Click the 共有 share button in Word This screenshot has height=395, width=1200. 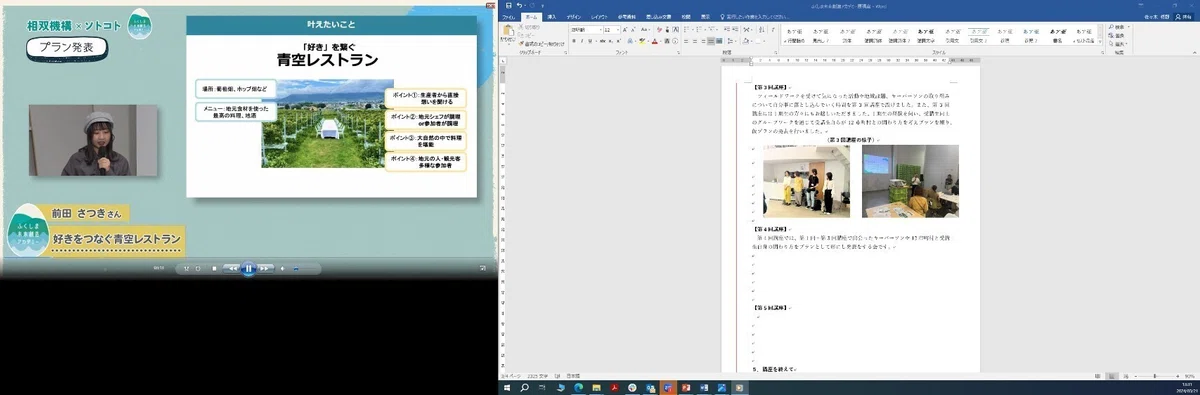pos(1183,17)
